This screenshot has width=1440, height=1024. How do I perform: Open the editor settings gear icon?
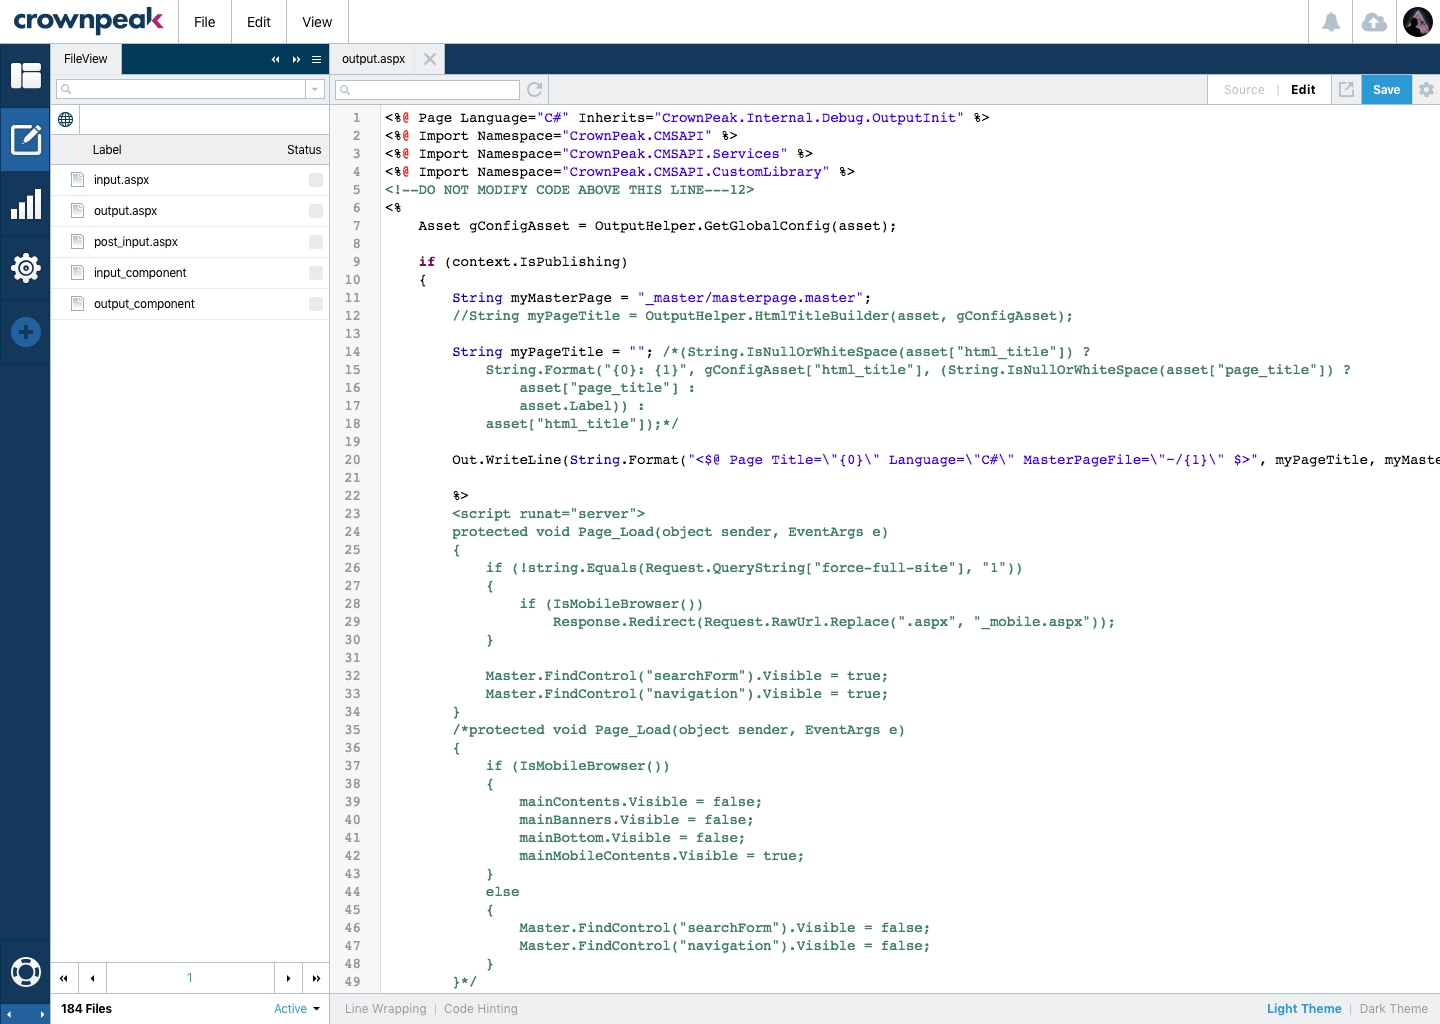coord(1426,89)
